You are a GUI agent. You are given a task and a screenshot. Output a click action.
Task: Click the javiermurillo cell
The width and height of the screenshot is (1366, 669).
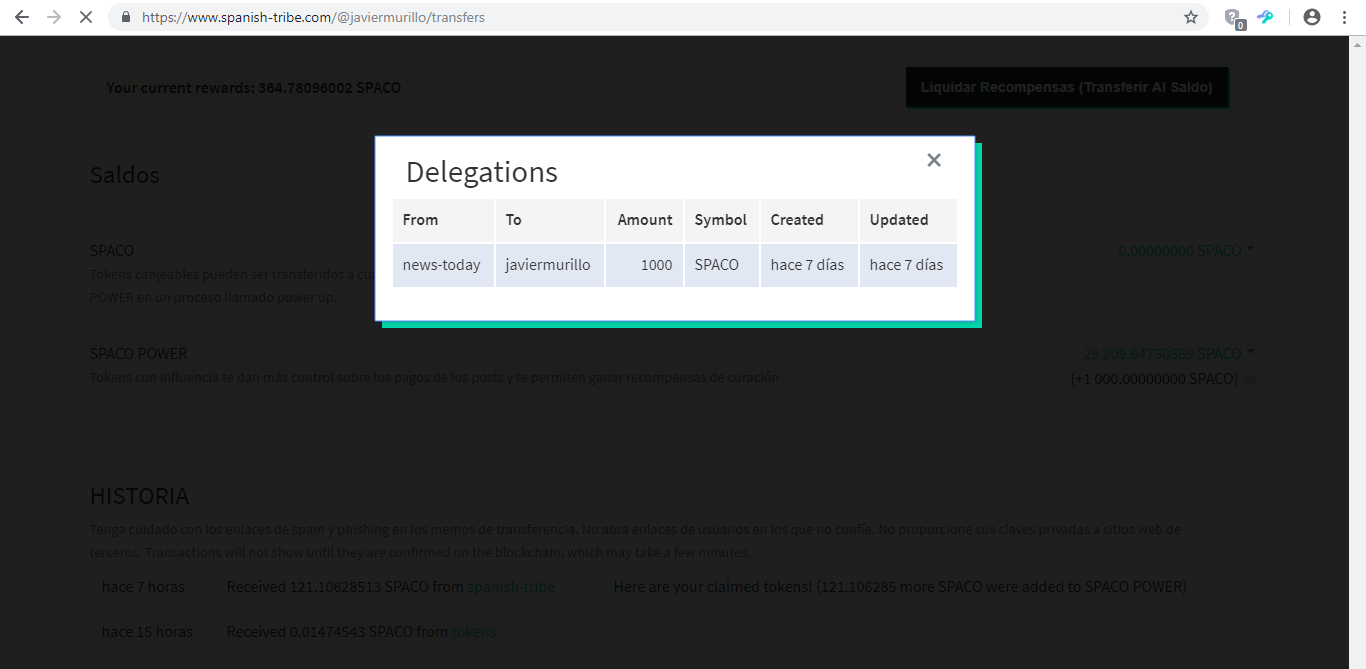pyautogui.click(x=550, y=265)
